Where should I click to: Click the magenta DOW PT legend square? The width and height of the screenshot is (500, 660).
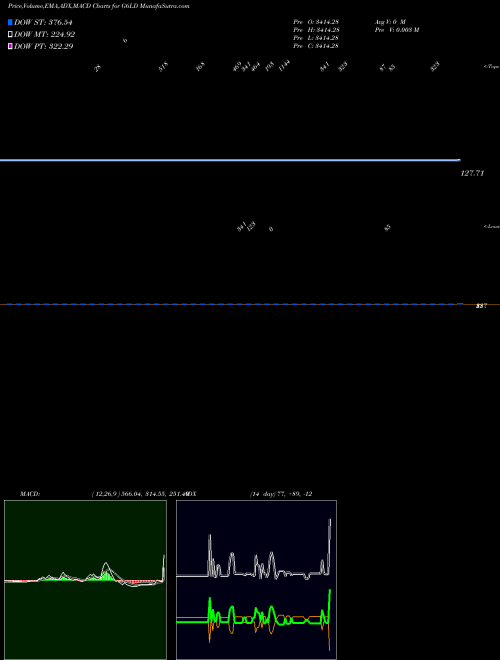coord(10,46)
